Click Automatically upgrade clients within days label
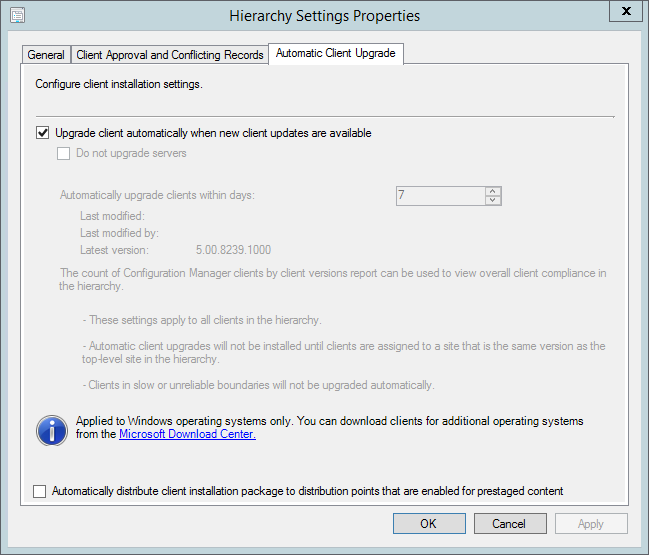Viewport: 649px width, 555px height. tap(157, 195)
